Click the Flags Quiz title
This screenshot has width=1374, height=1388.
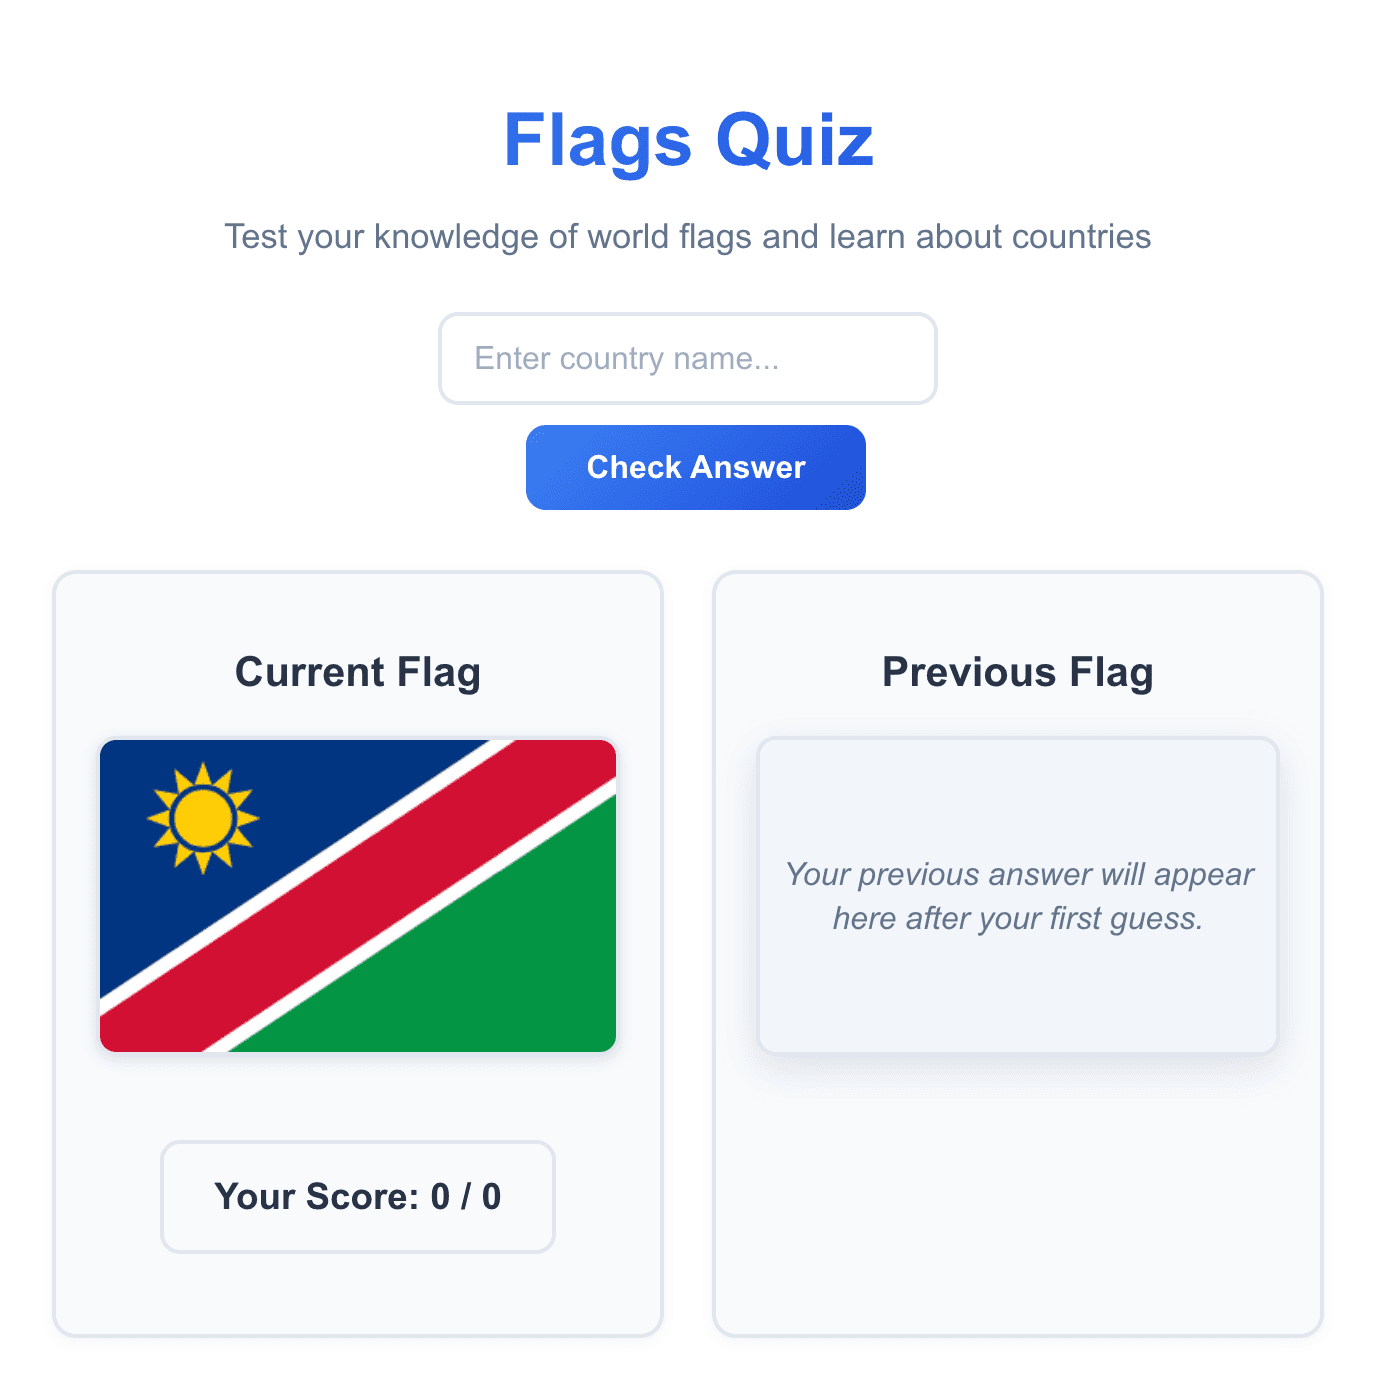point(689,141)
